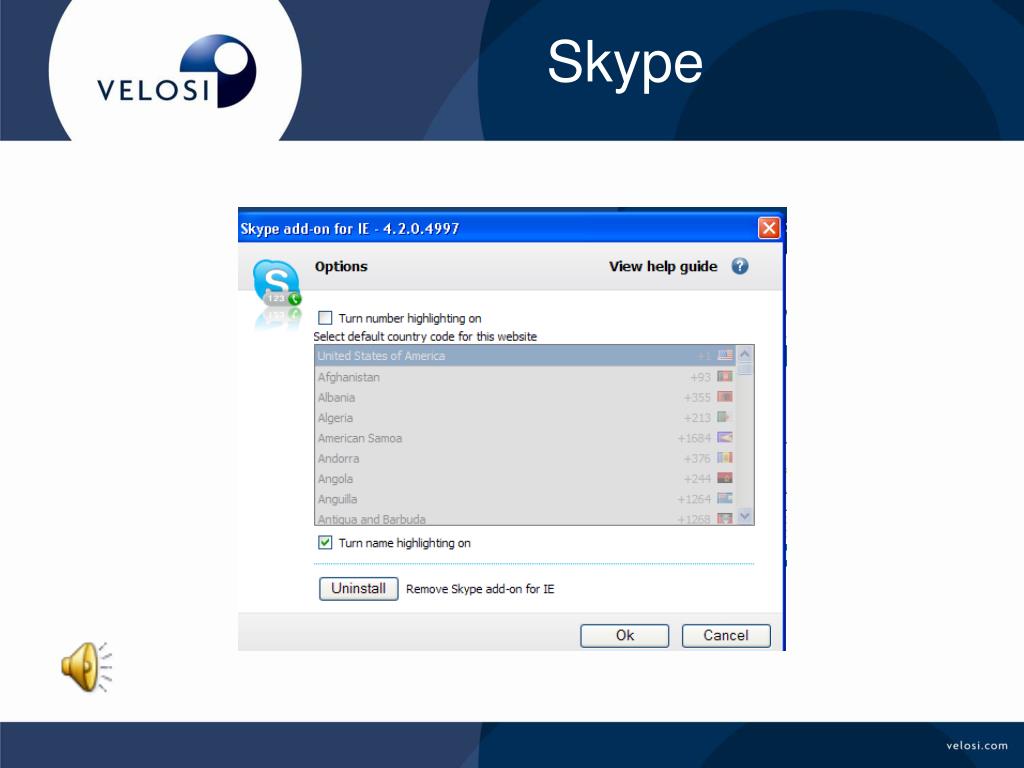Image resolution: width=1024 pixels, height=768 pixels.
Task: Click the Anguilla flag icon
Action: pos(725,498)
